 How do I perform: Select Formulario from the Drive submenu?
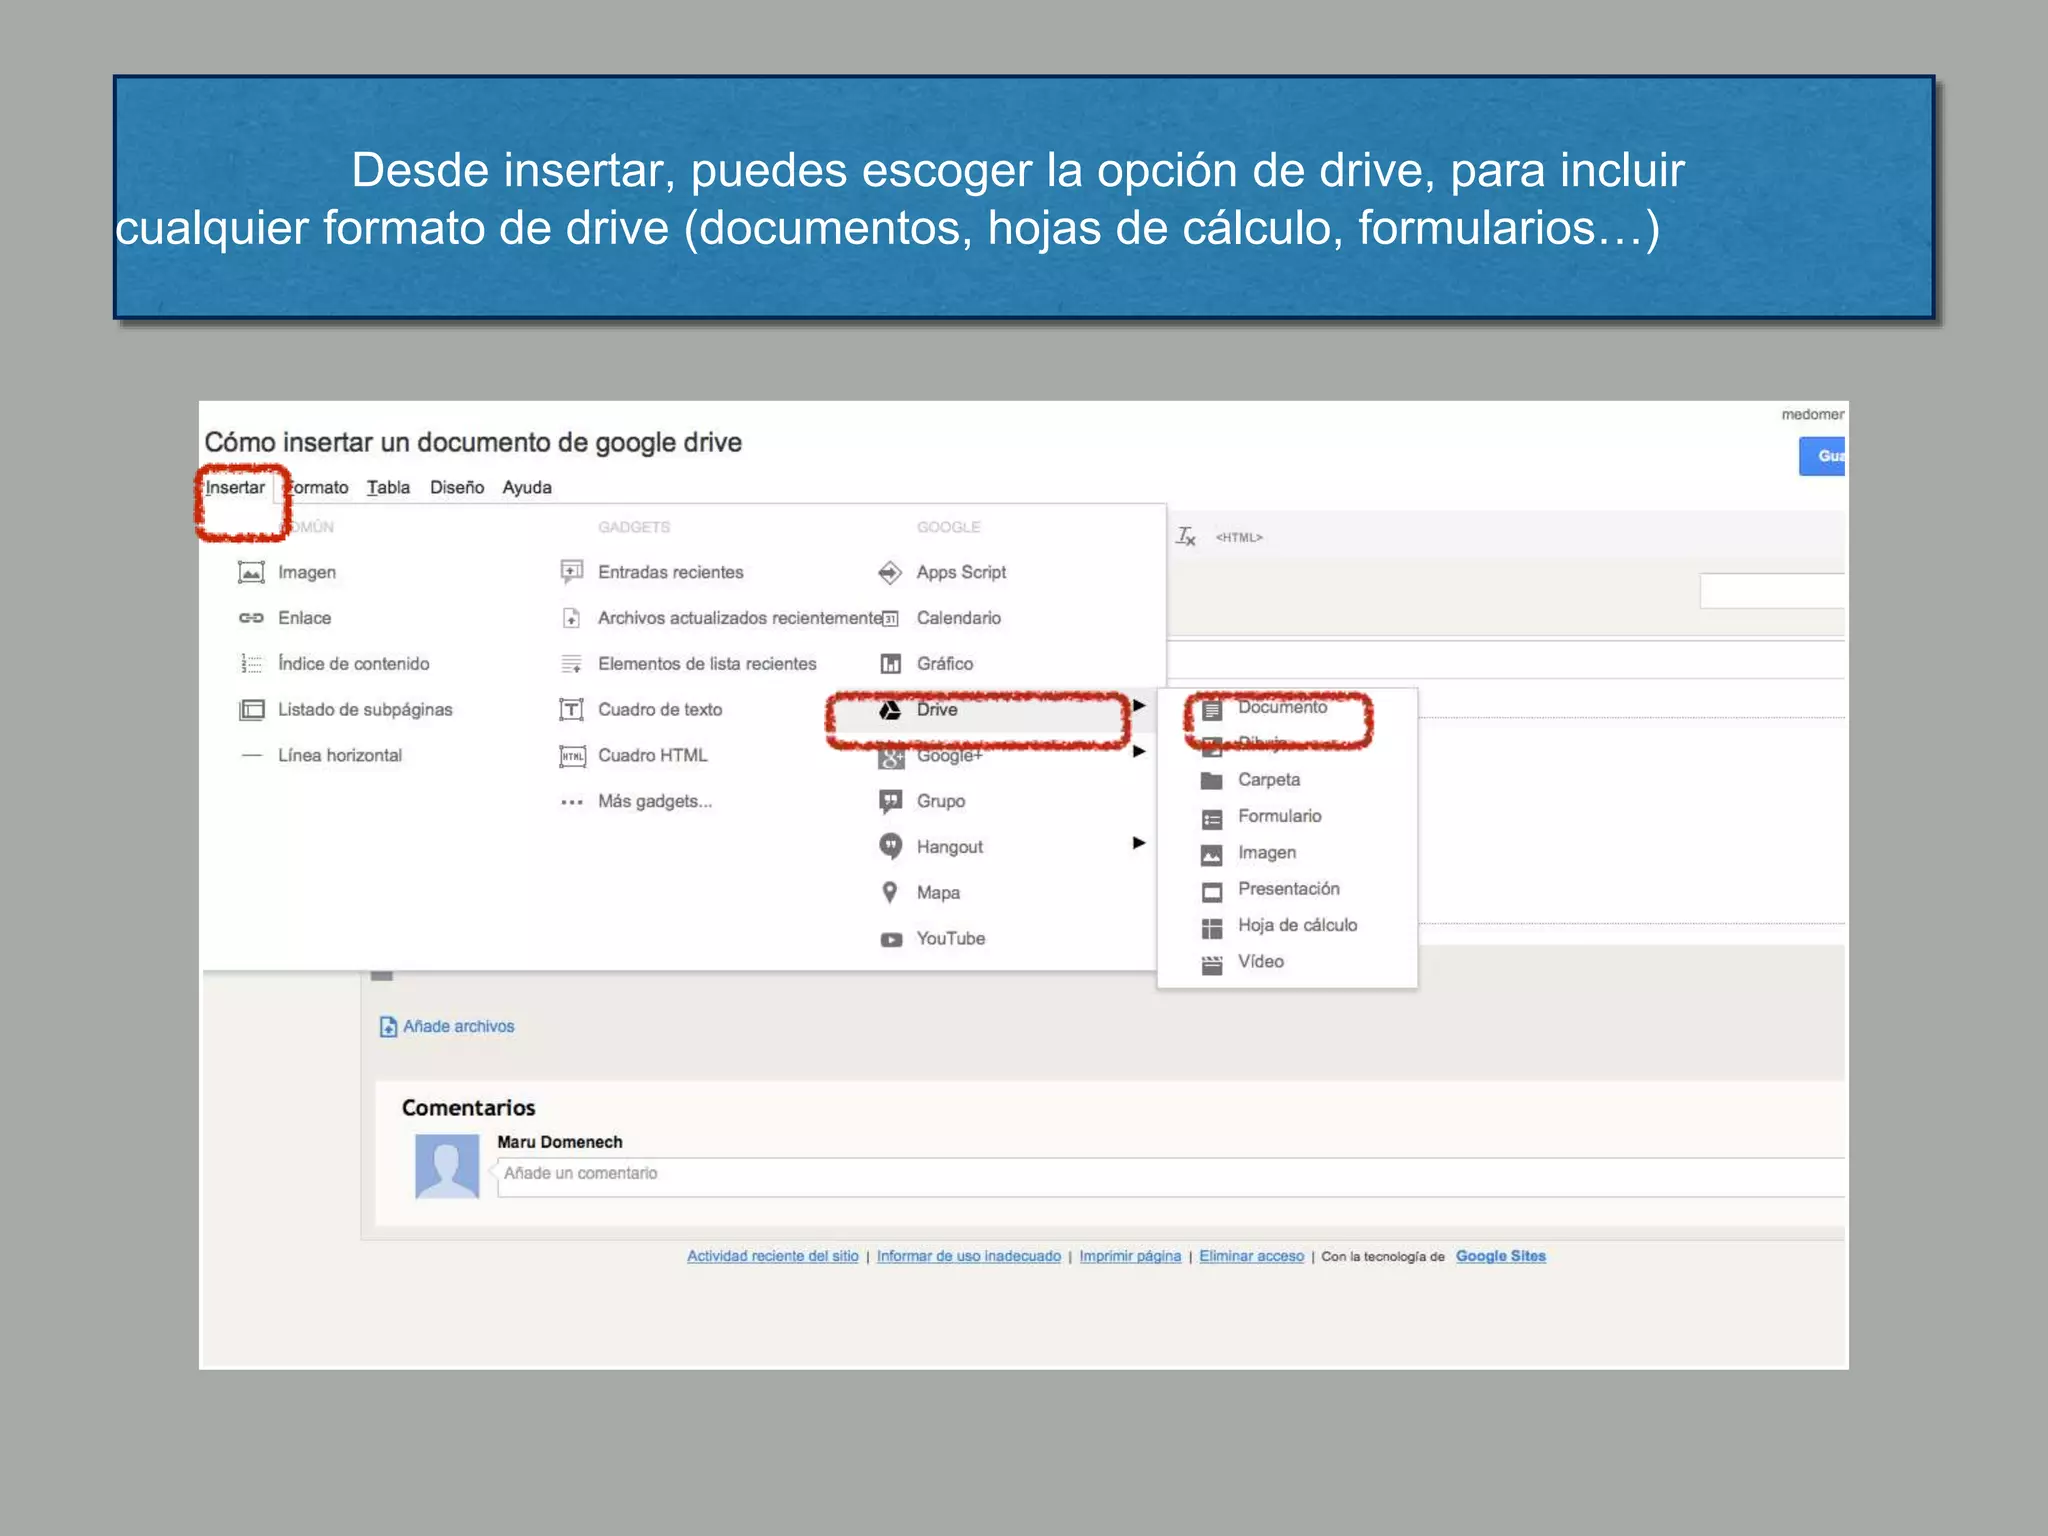pyautogui.click(x=1279, y=816)
